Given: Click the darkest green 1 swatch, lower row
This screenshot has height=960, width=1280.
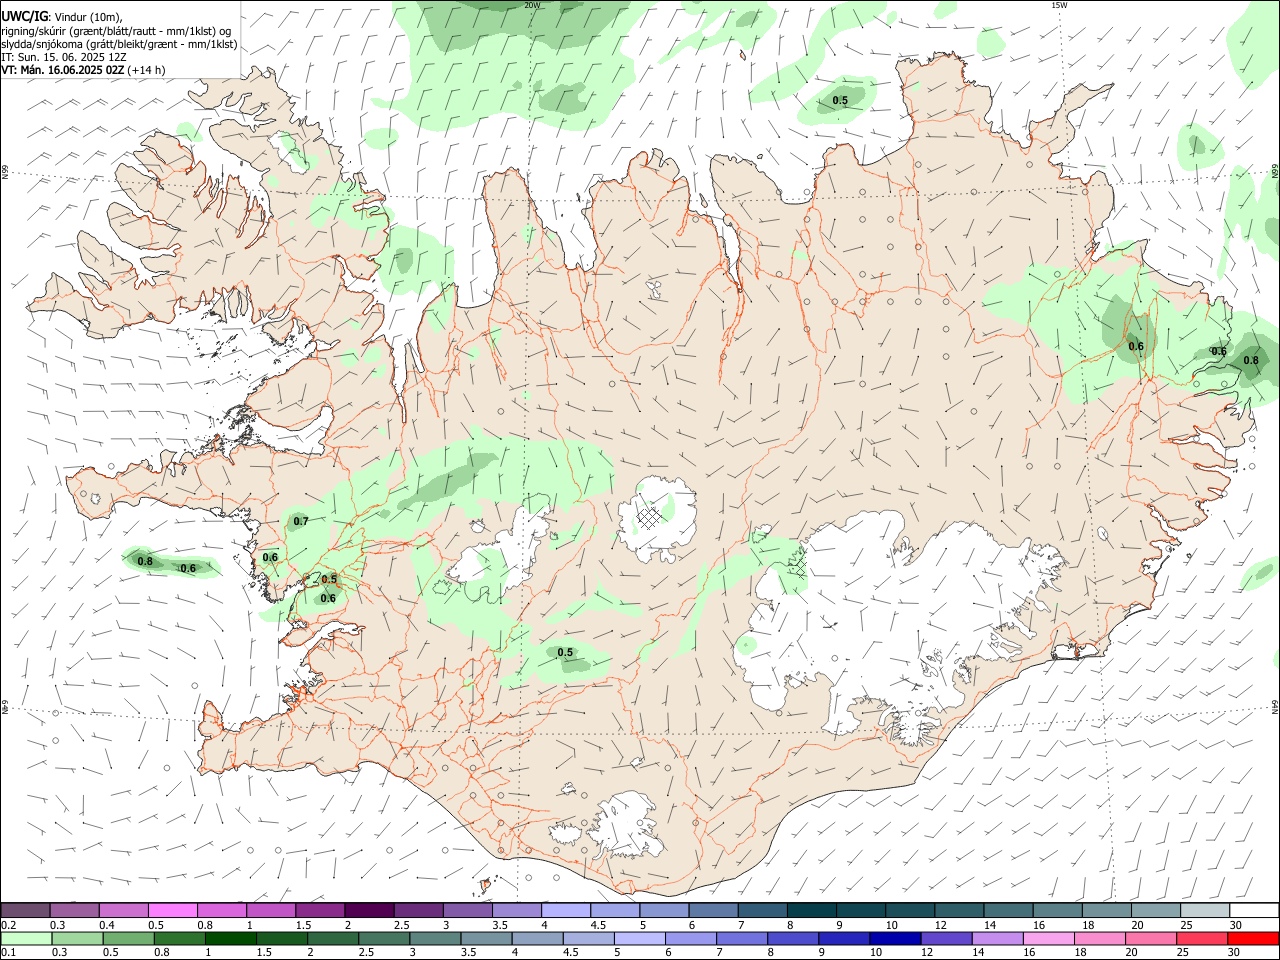Looking at the screenshot, I should pos(231,938).
